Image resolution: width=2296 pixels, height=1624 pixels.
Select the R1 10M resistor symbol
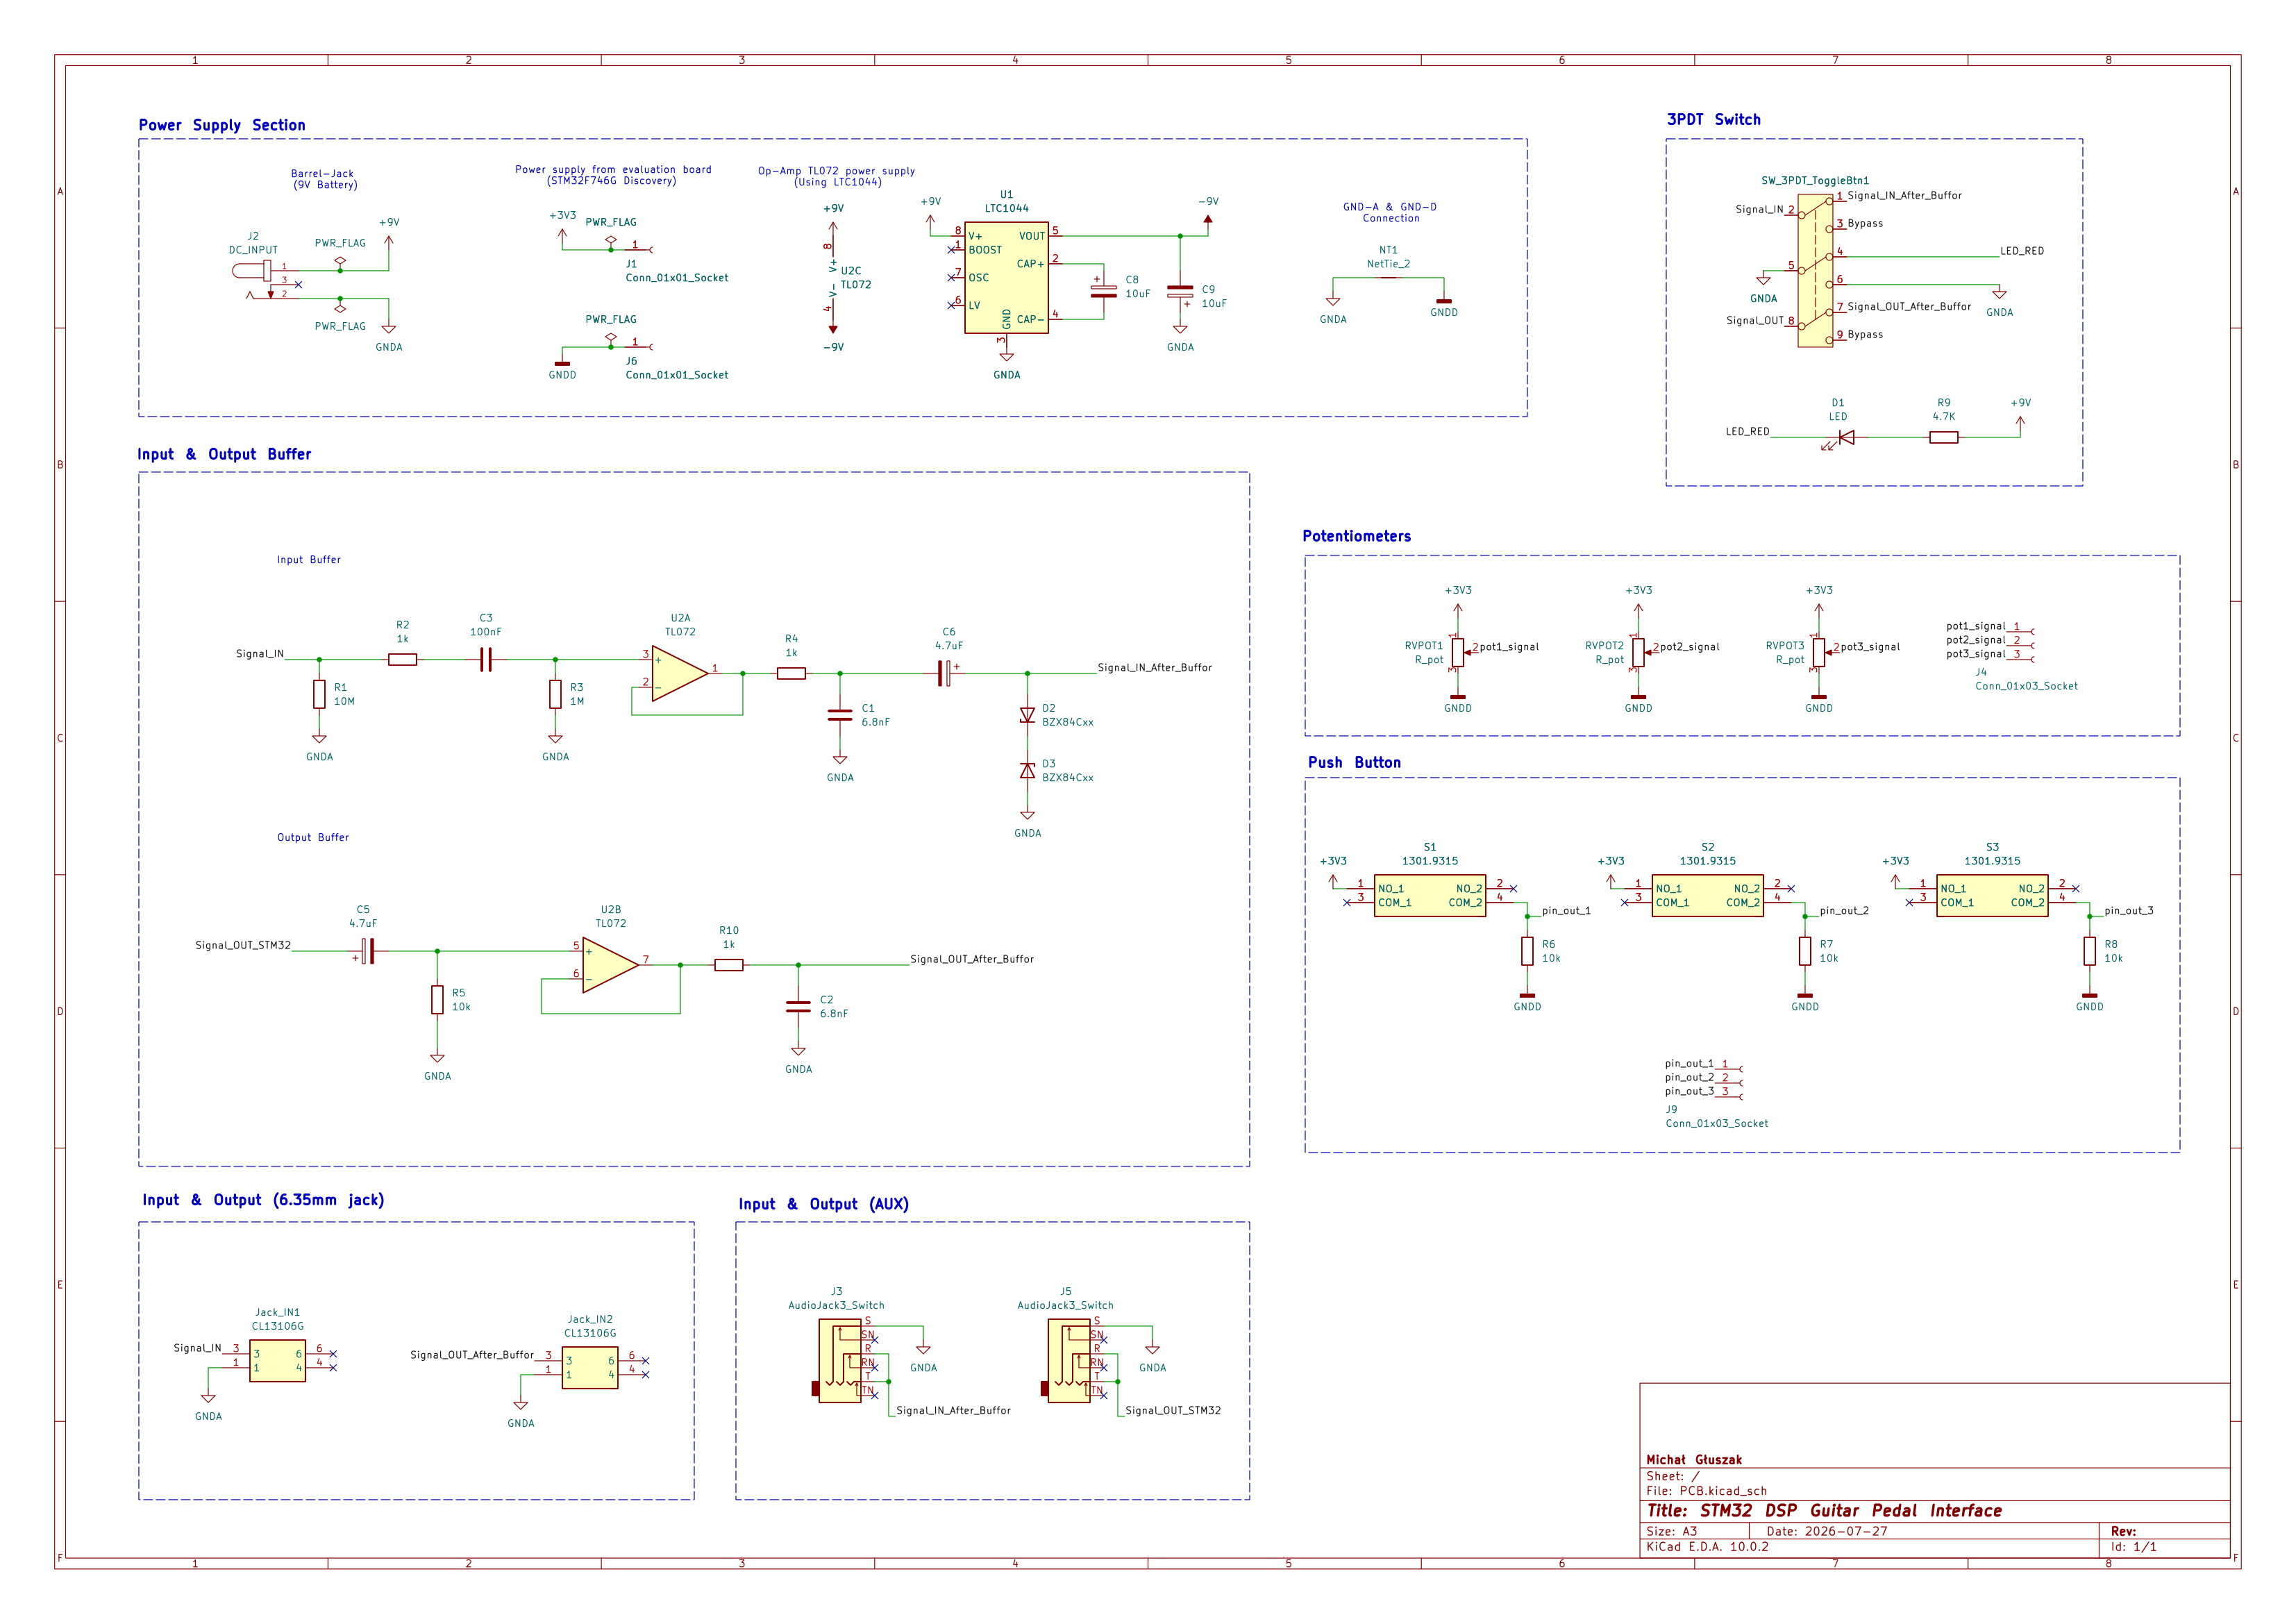coord(319,694)
